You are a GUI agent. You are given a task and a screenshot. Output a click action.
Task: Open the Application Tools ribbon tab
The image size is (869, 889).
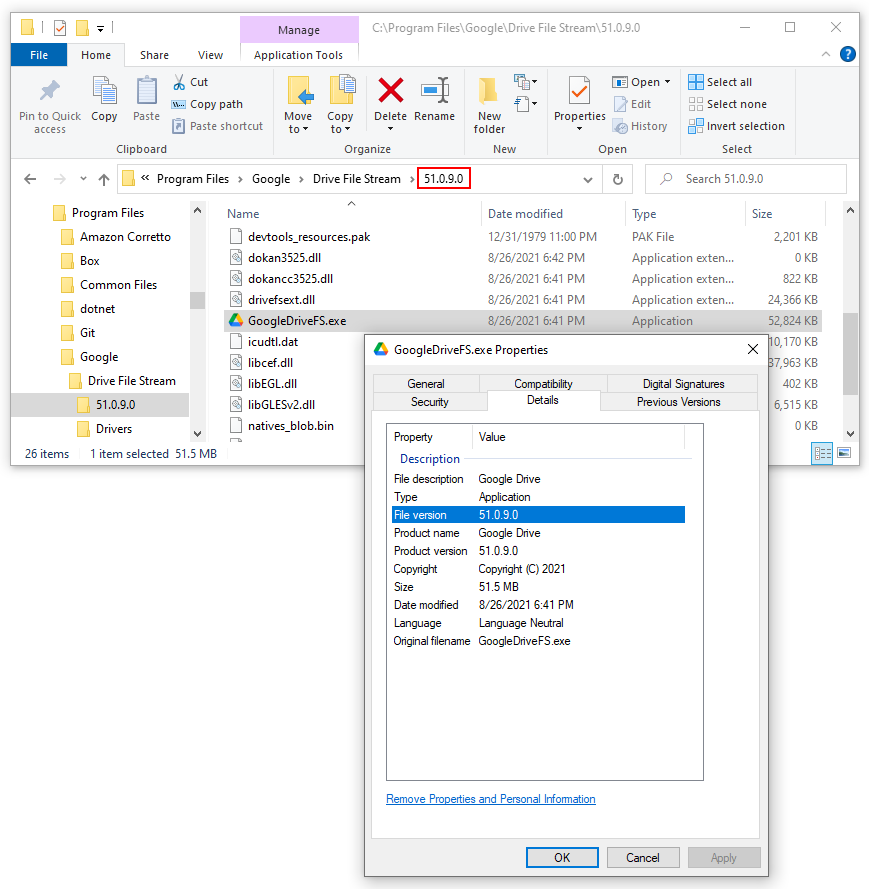[x=298, y=55]
